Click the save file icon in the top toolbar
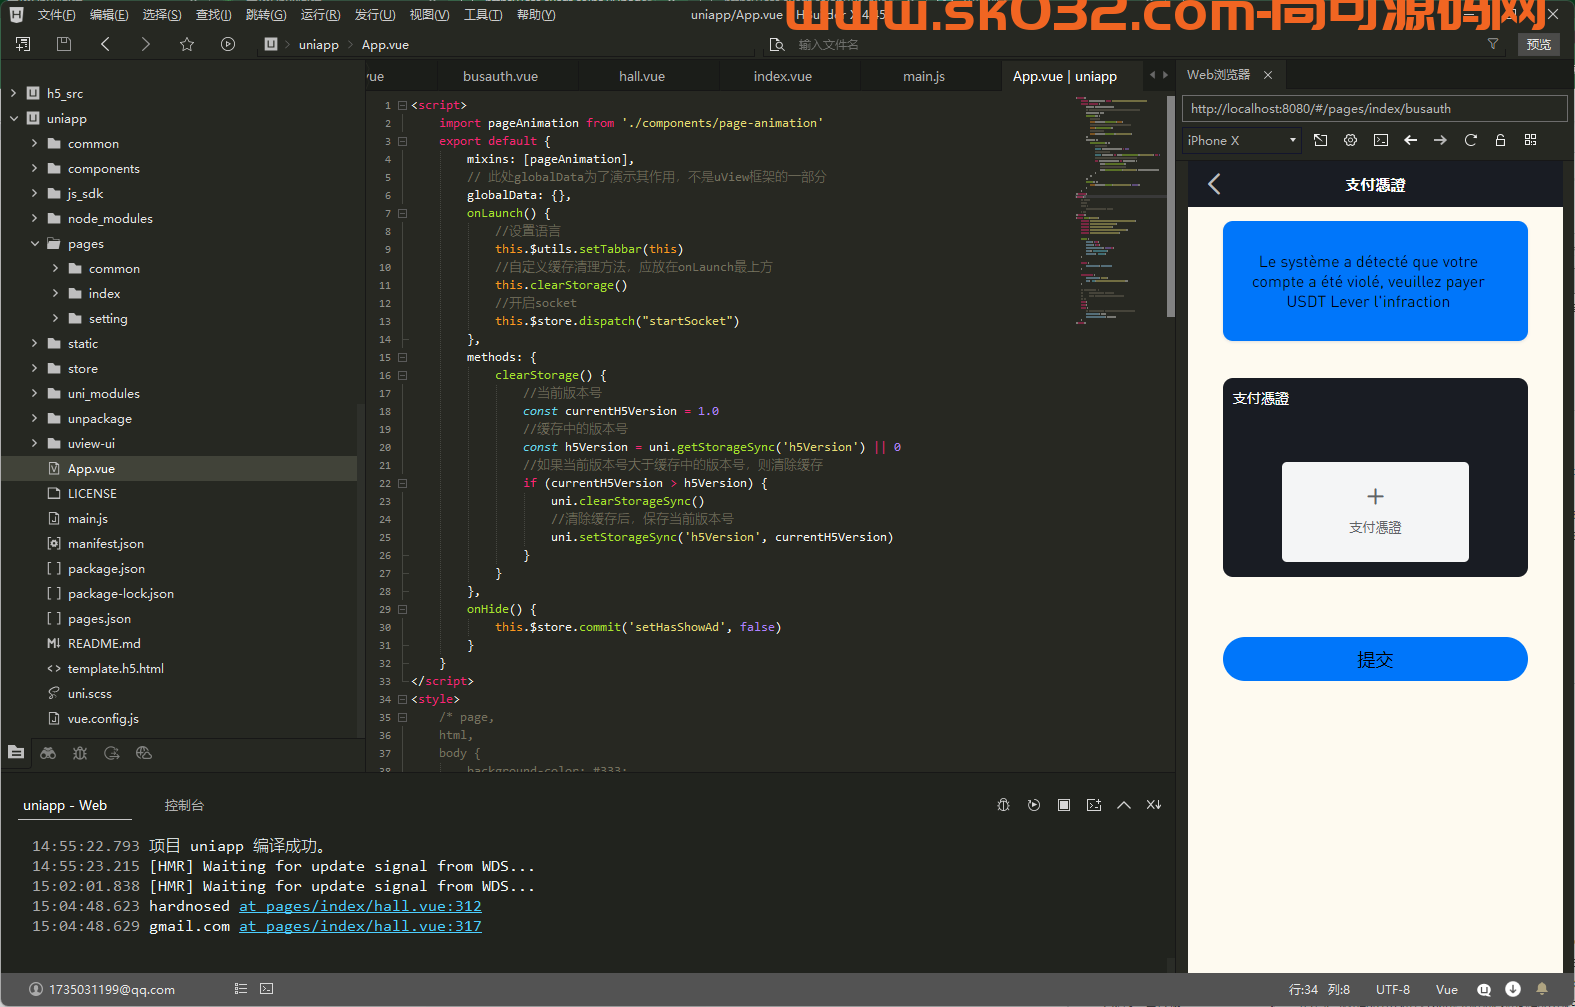1575x1007 pixels. [64, 44]
